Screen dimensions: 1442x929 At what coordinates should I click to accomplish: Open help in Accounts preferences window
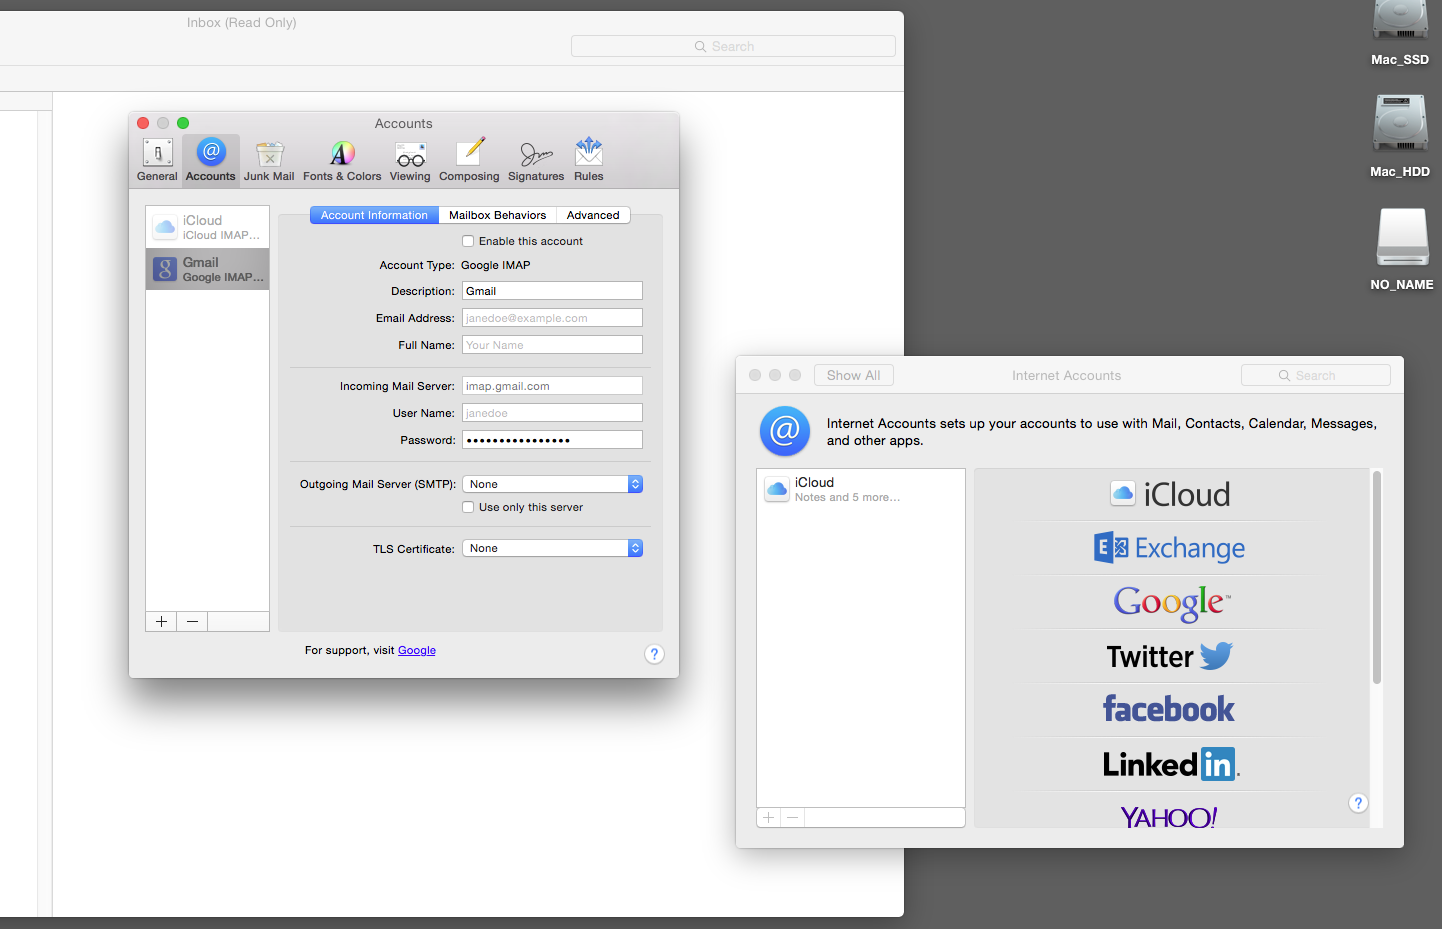tap(654, 654)
